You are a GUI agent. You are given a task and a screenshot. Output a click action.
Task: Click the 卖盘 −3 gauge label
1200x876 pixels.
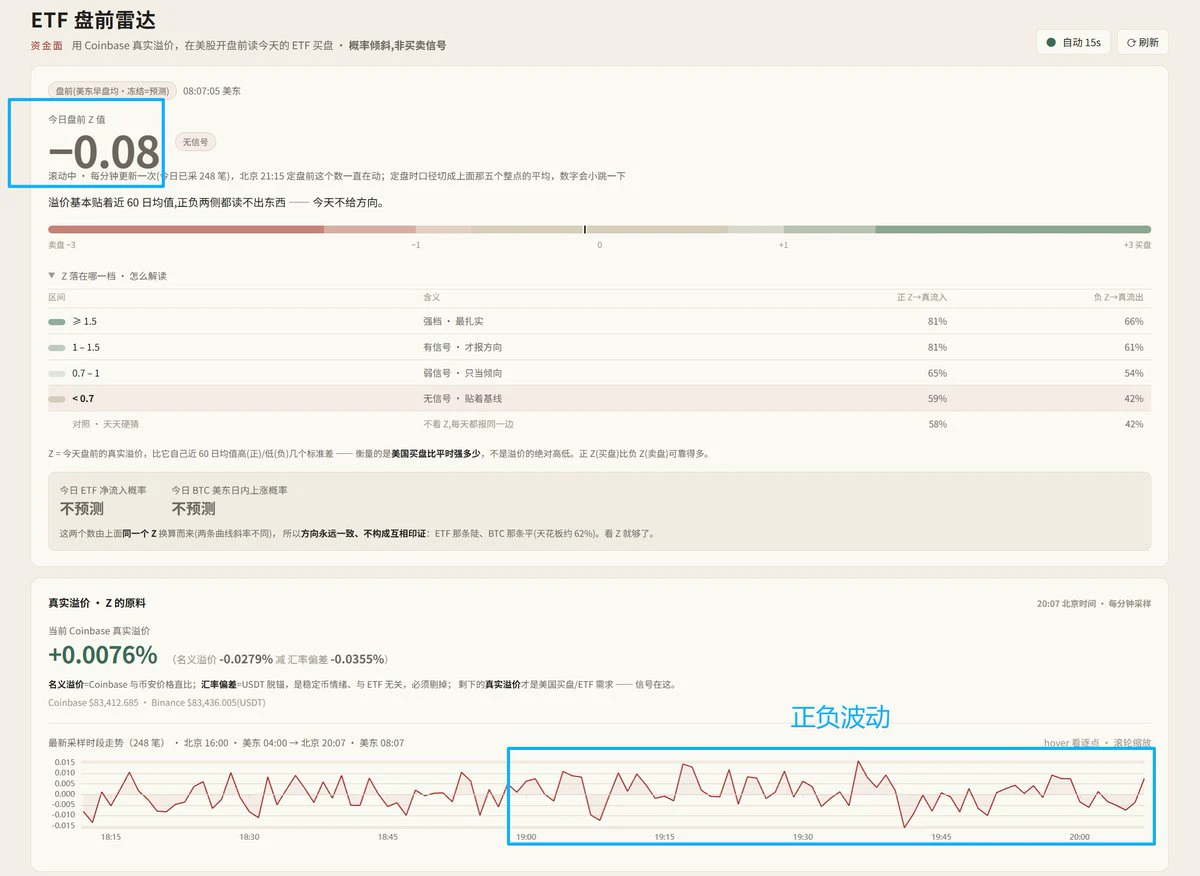62,245
